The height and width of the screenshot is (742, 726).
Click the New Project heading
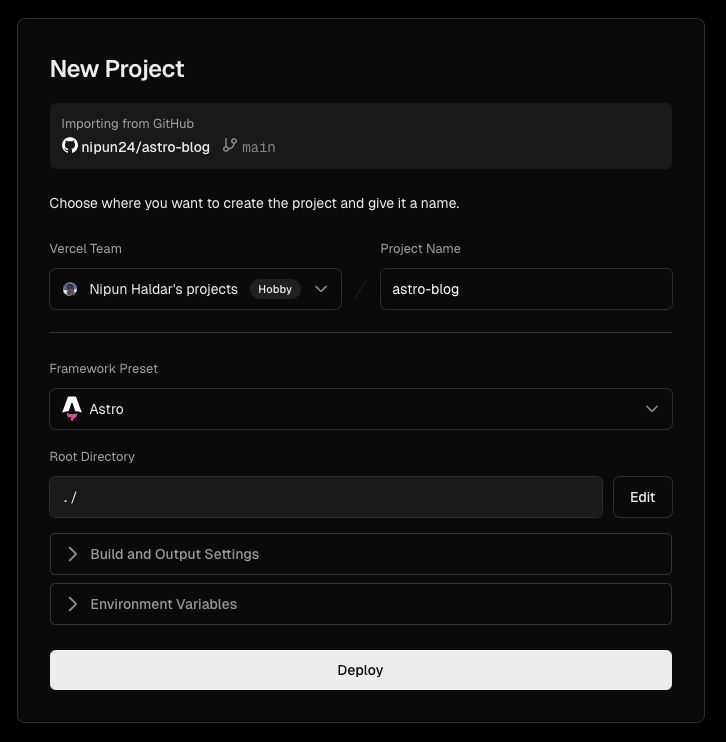tap(117, 69)
